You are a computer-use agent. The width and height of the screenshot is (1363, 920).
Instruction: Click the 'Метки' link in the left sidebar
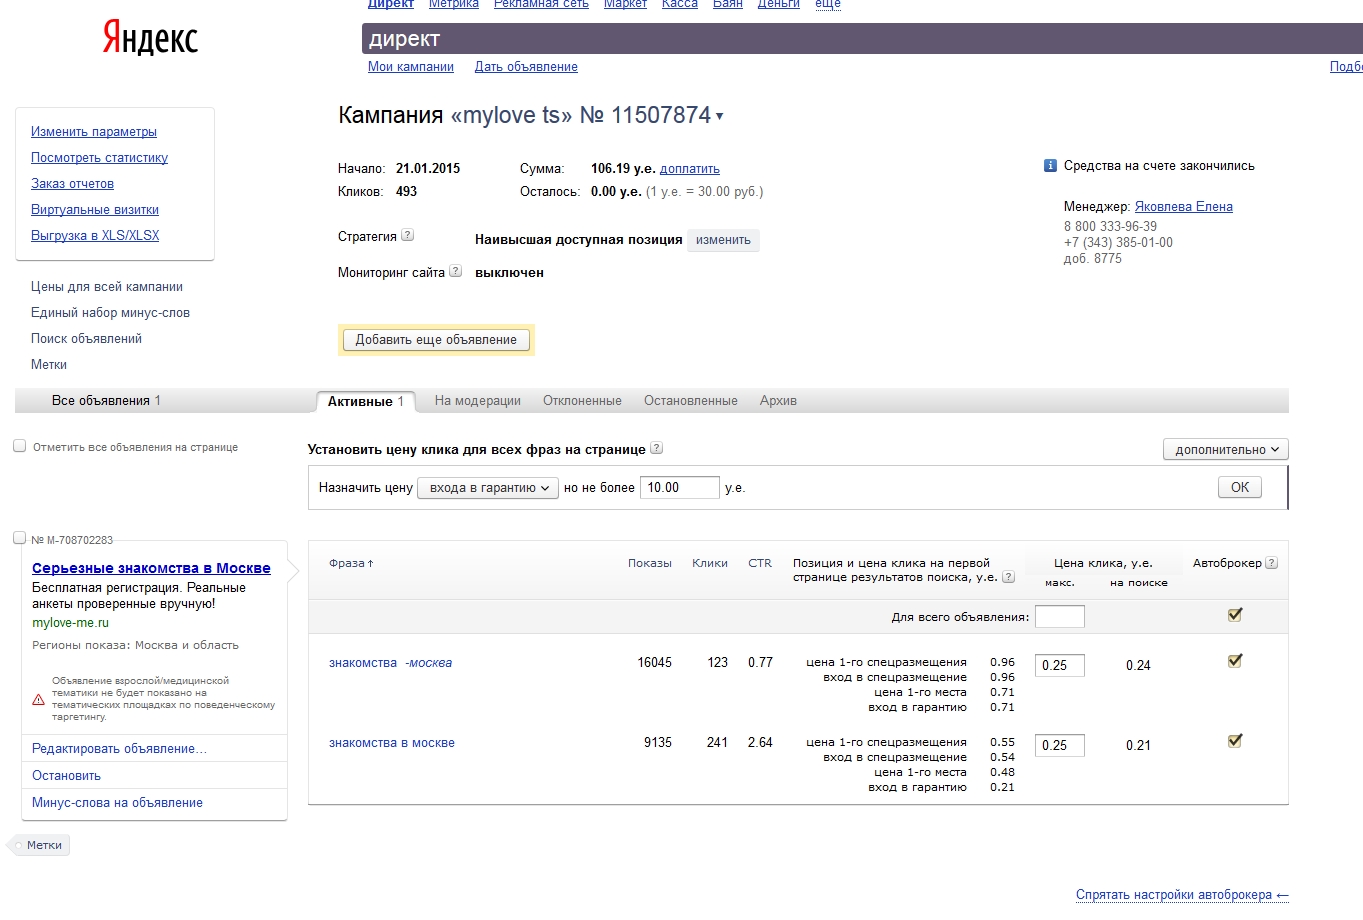coord(49,365)
